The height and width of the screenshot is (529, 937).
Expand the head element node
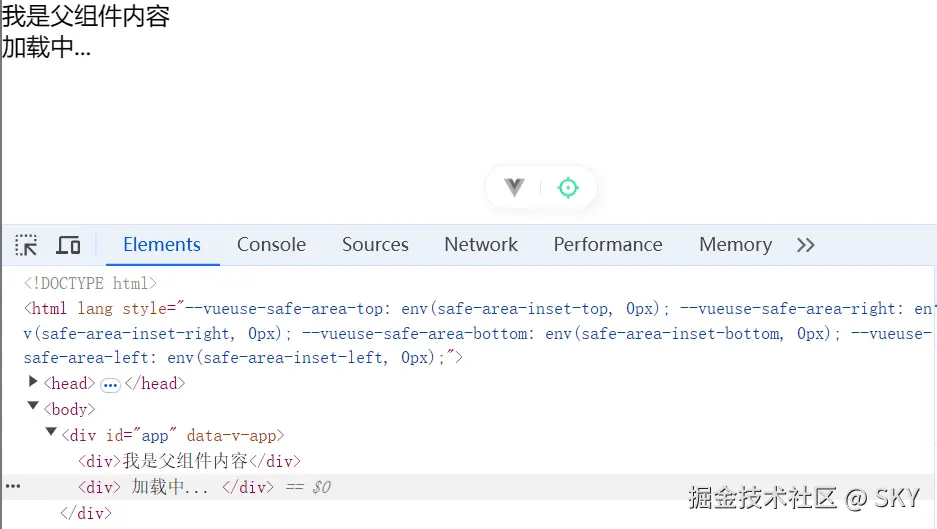[x=34, y=382]
